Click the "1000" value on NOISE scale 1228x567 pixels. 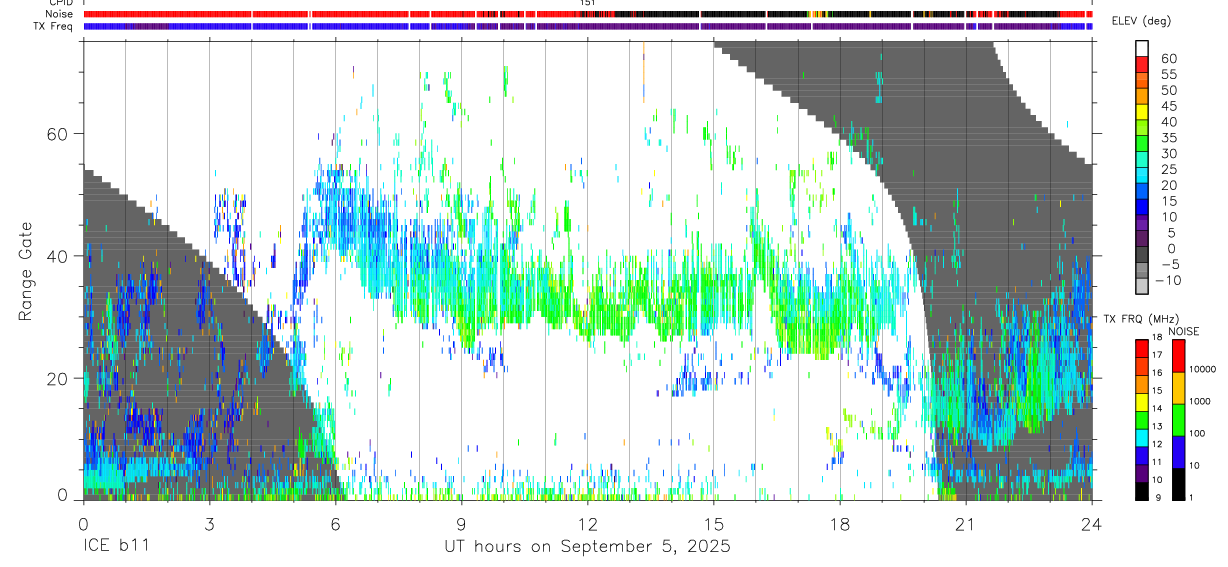(1198, 401)
